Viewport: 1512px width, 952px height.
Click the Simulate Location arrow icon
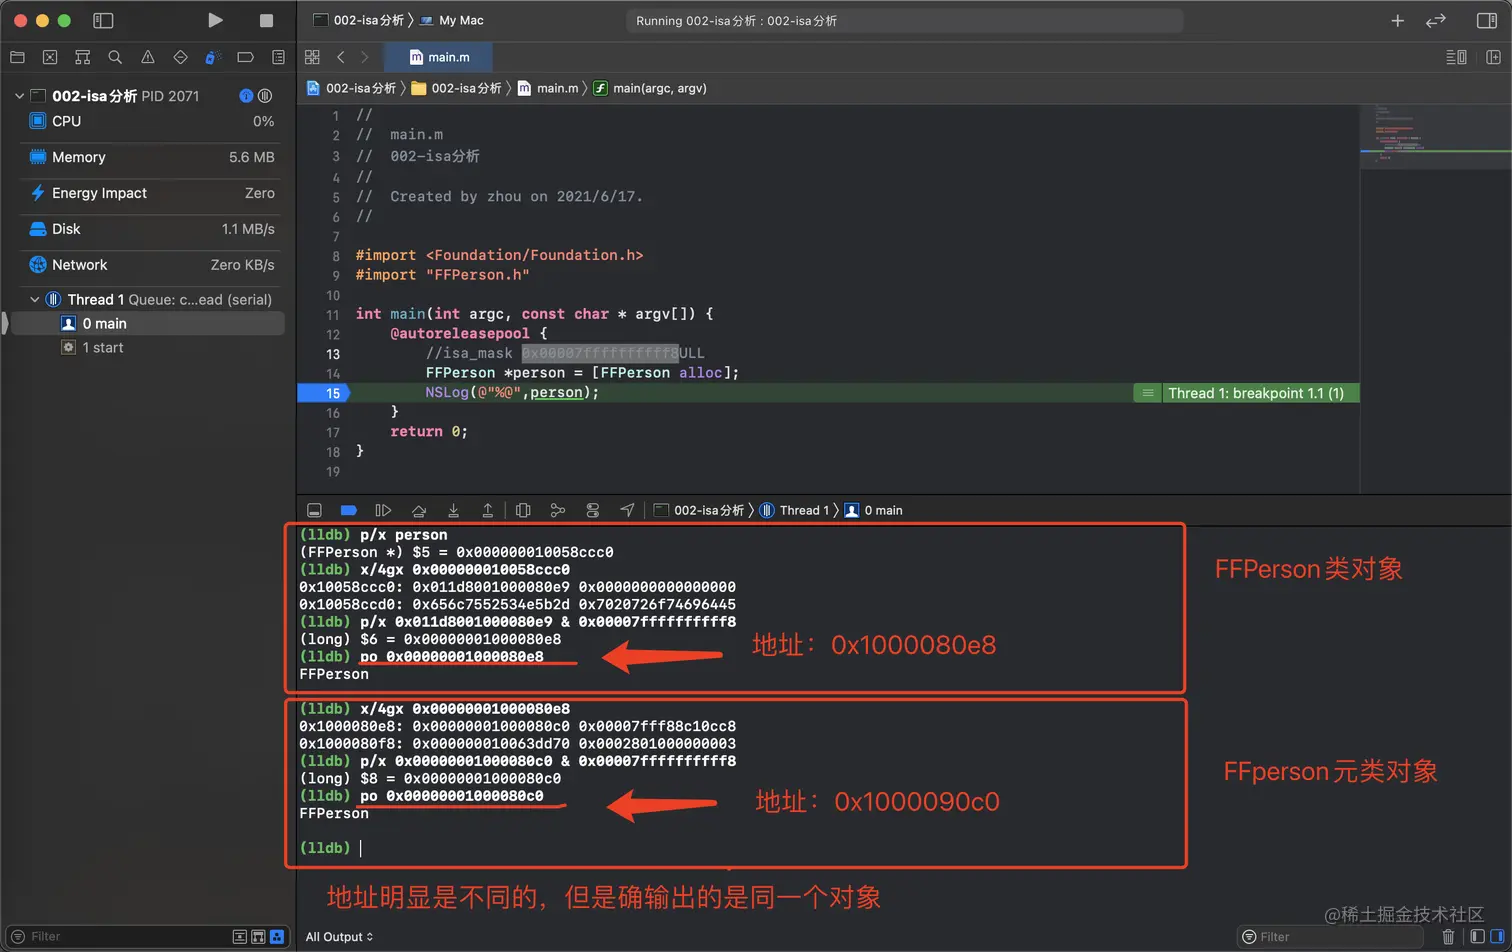click(627, 510)
